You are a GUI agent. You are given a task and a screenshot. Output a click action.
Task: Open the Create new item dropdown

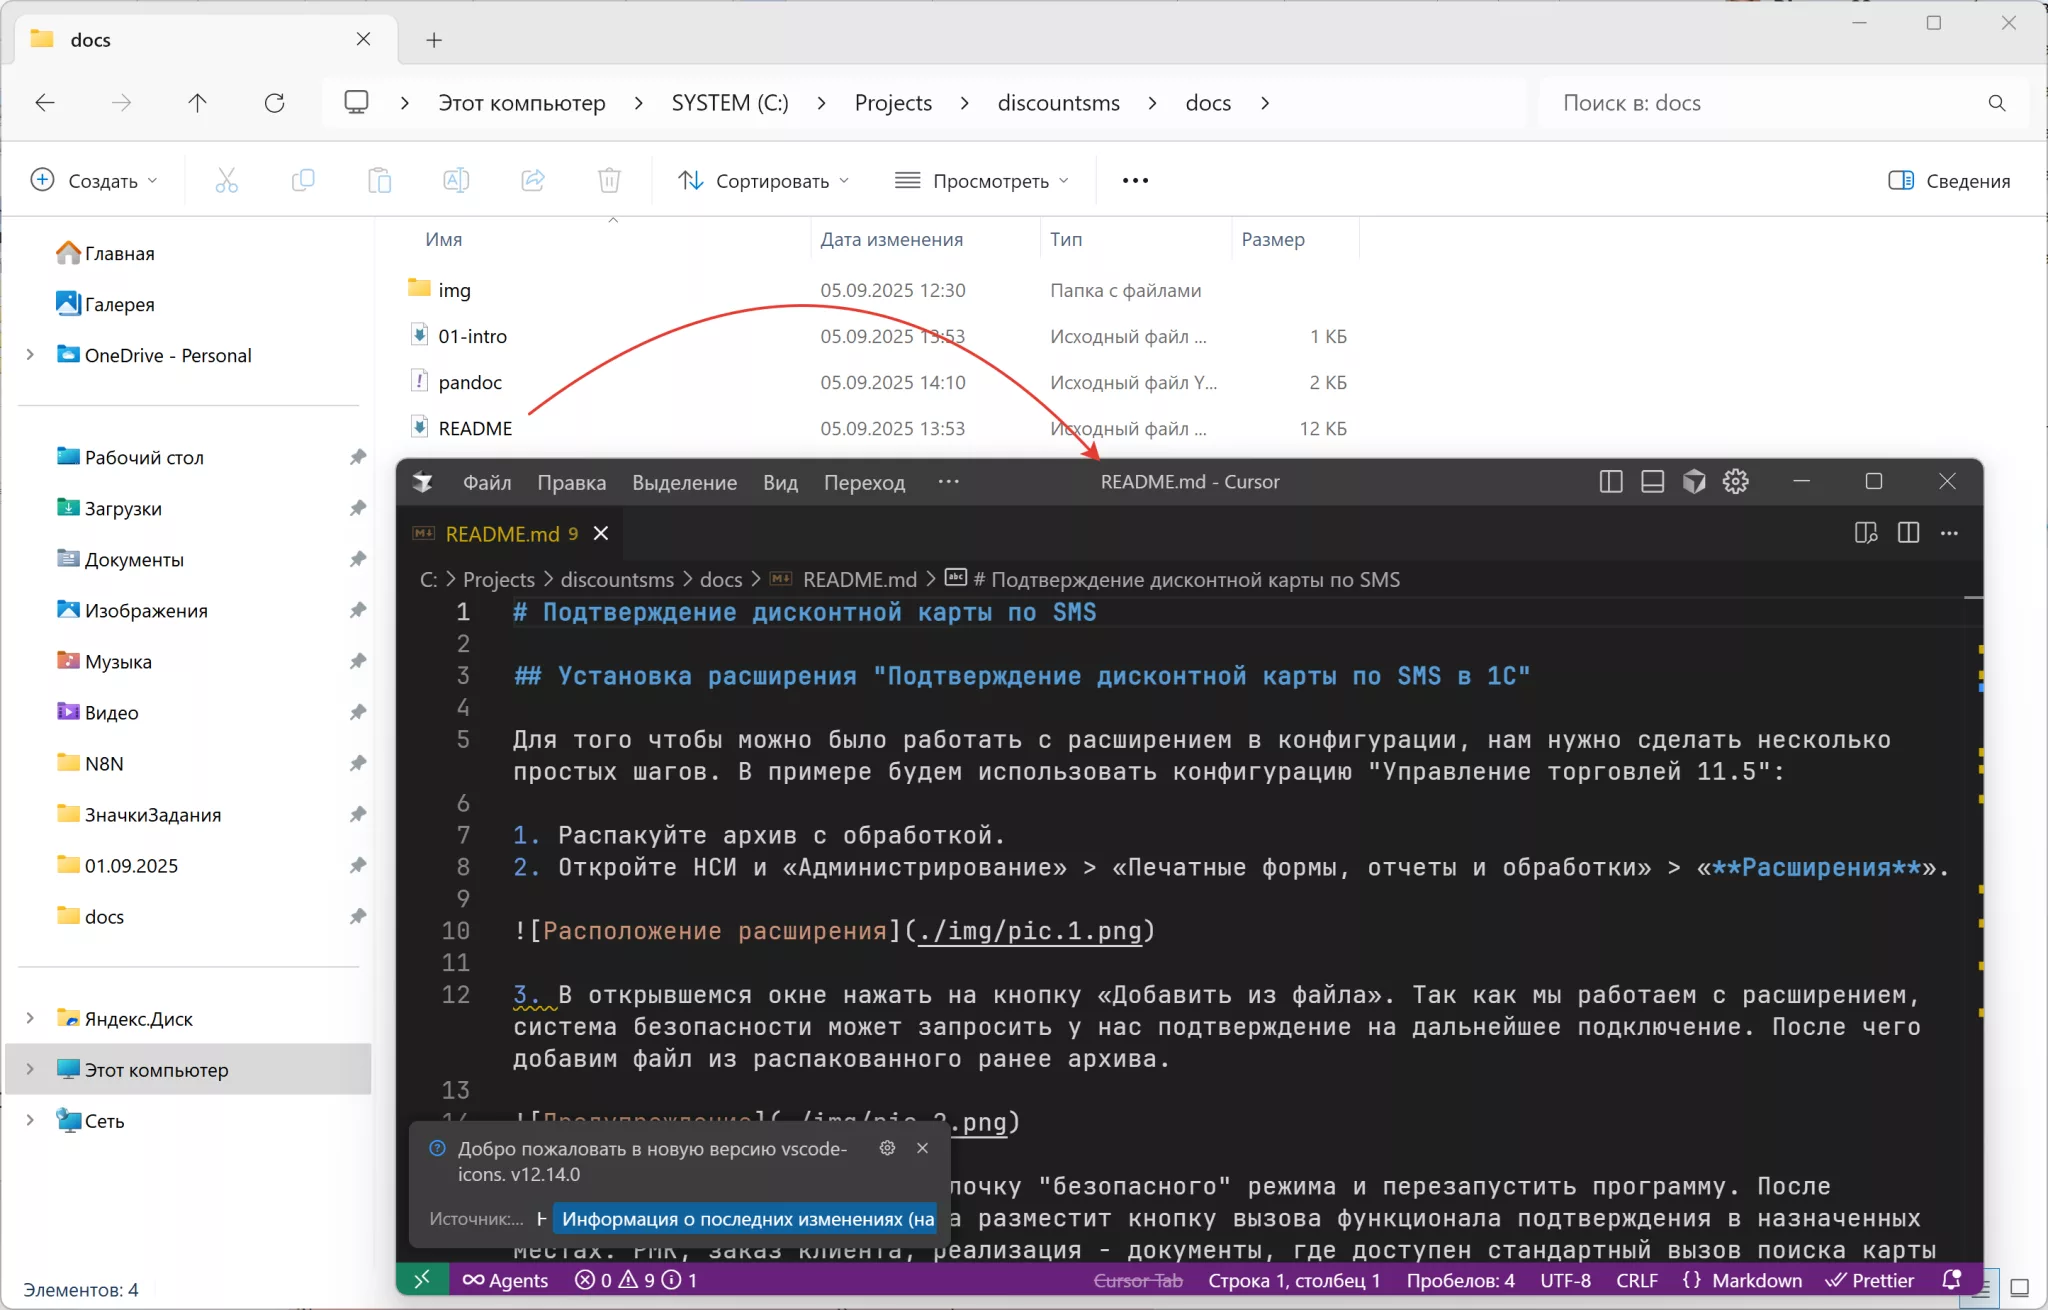[95, 181]
